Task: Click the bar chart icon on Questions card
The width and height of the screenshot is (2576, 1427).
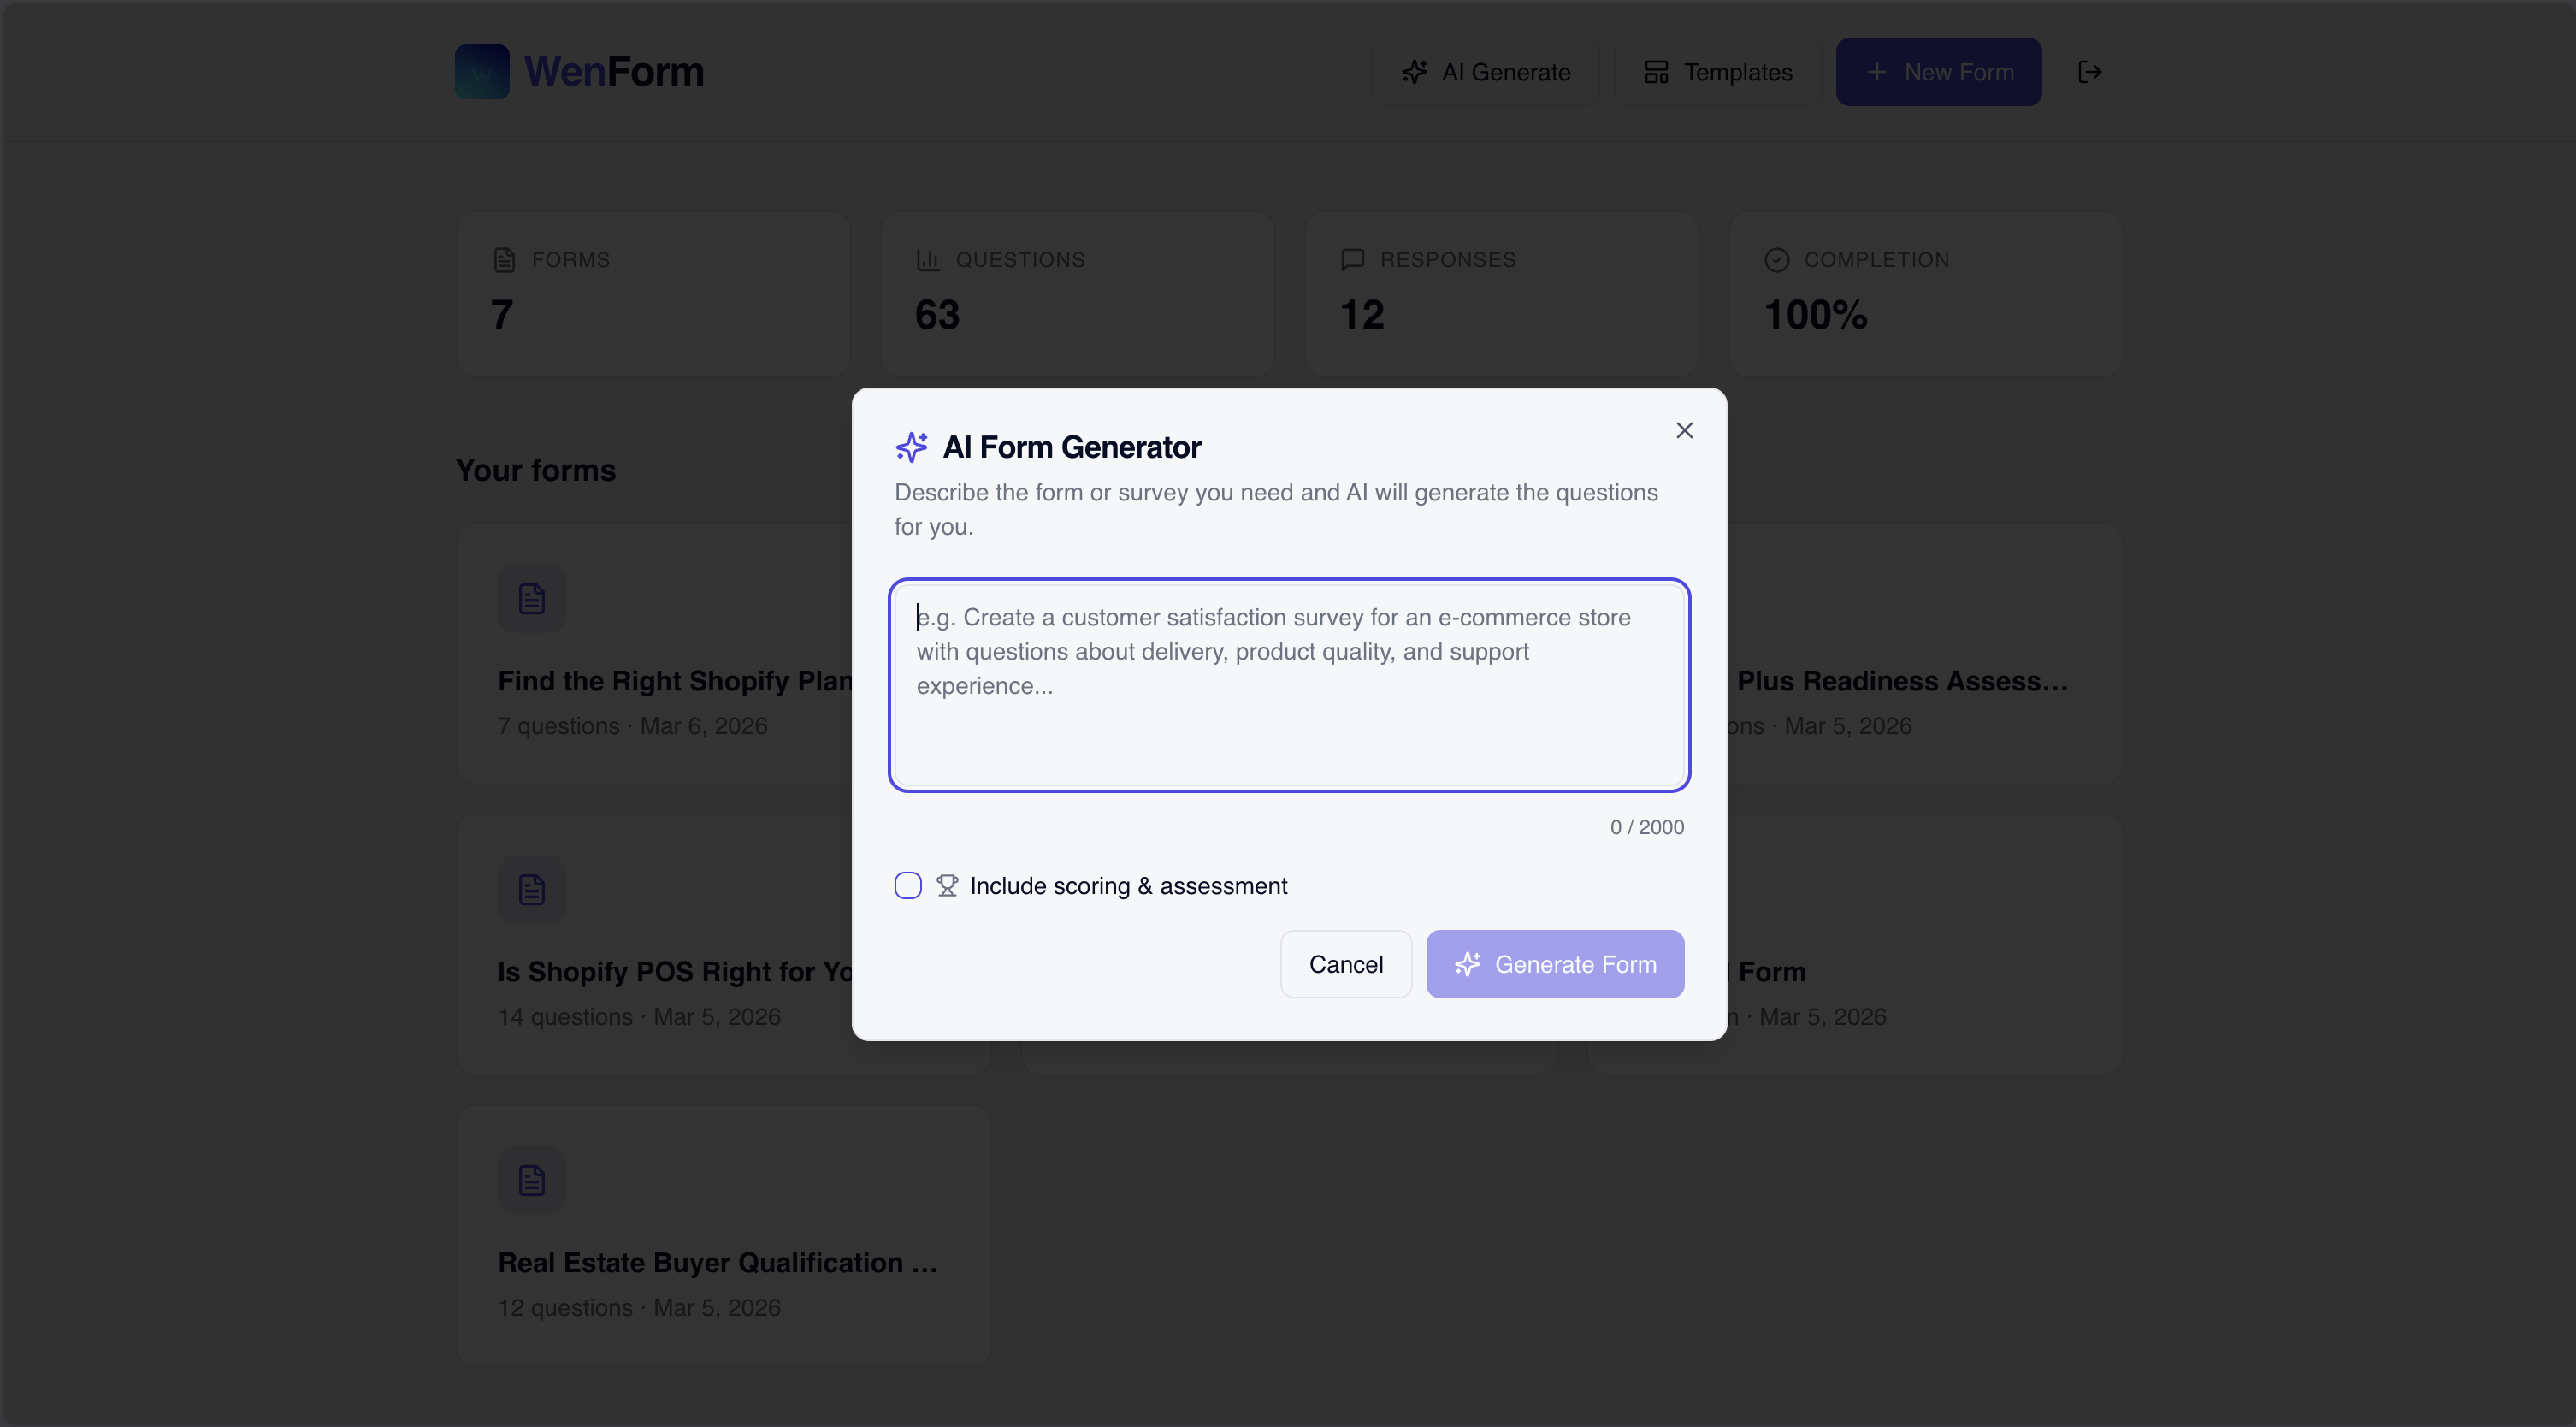Action: tap(929, 259)
